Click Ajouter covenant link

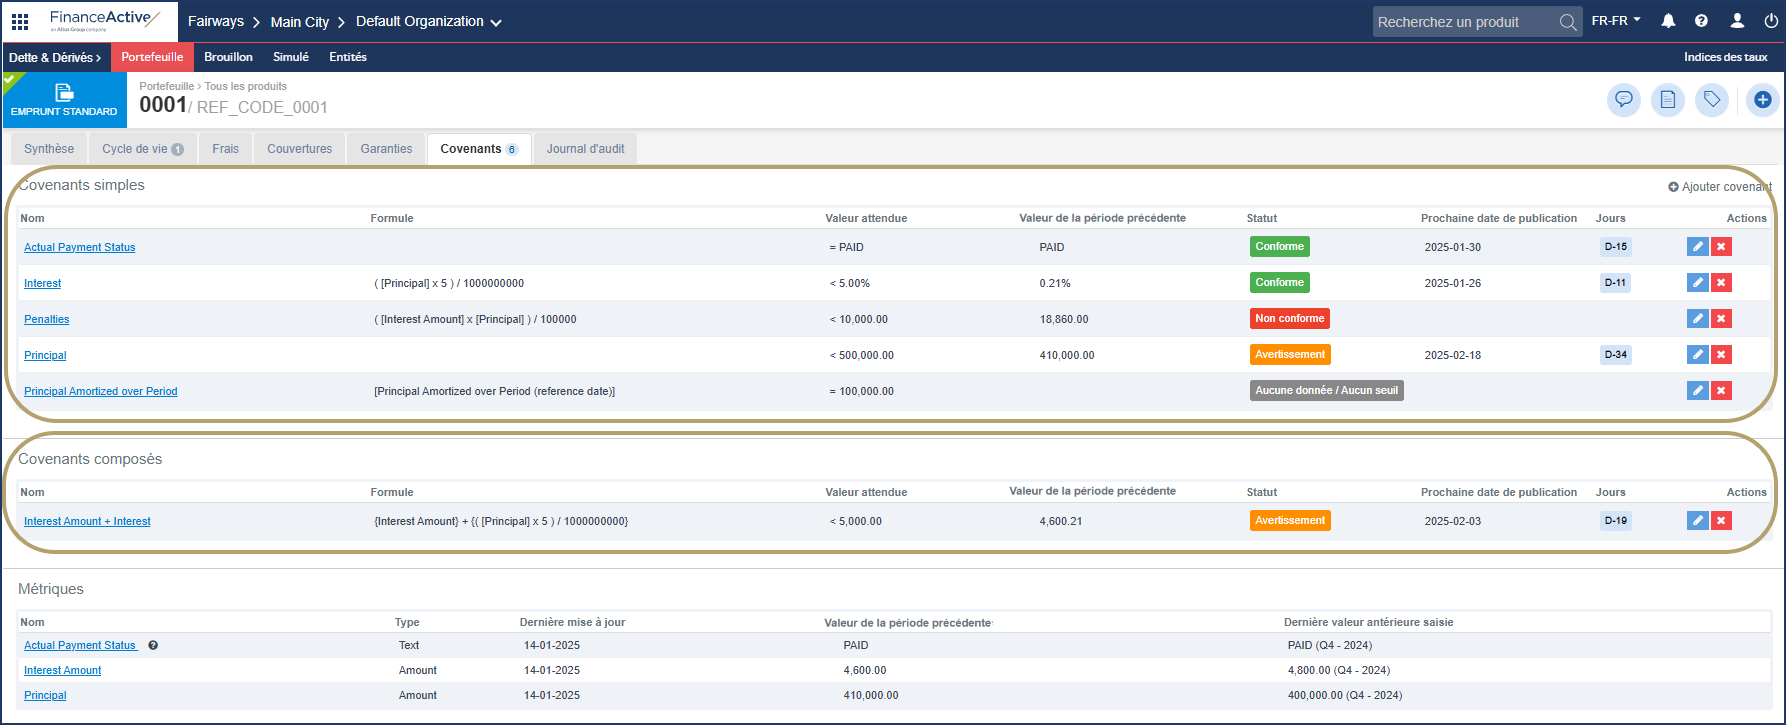[x=1720, y=187]
